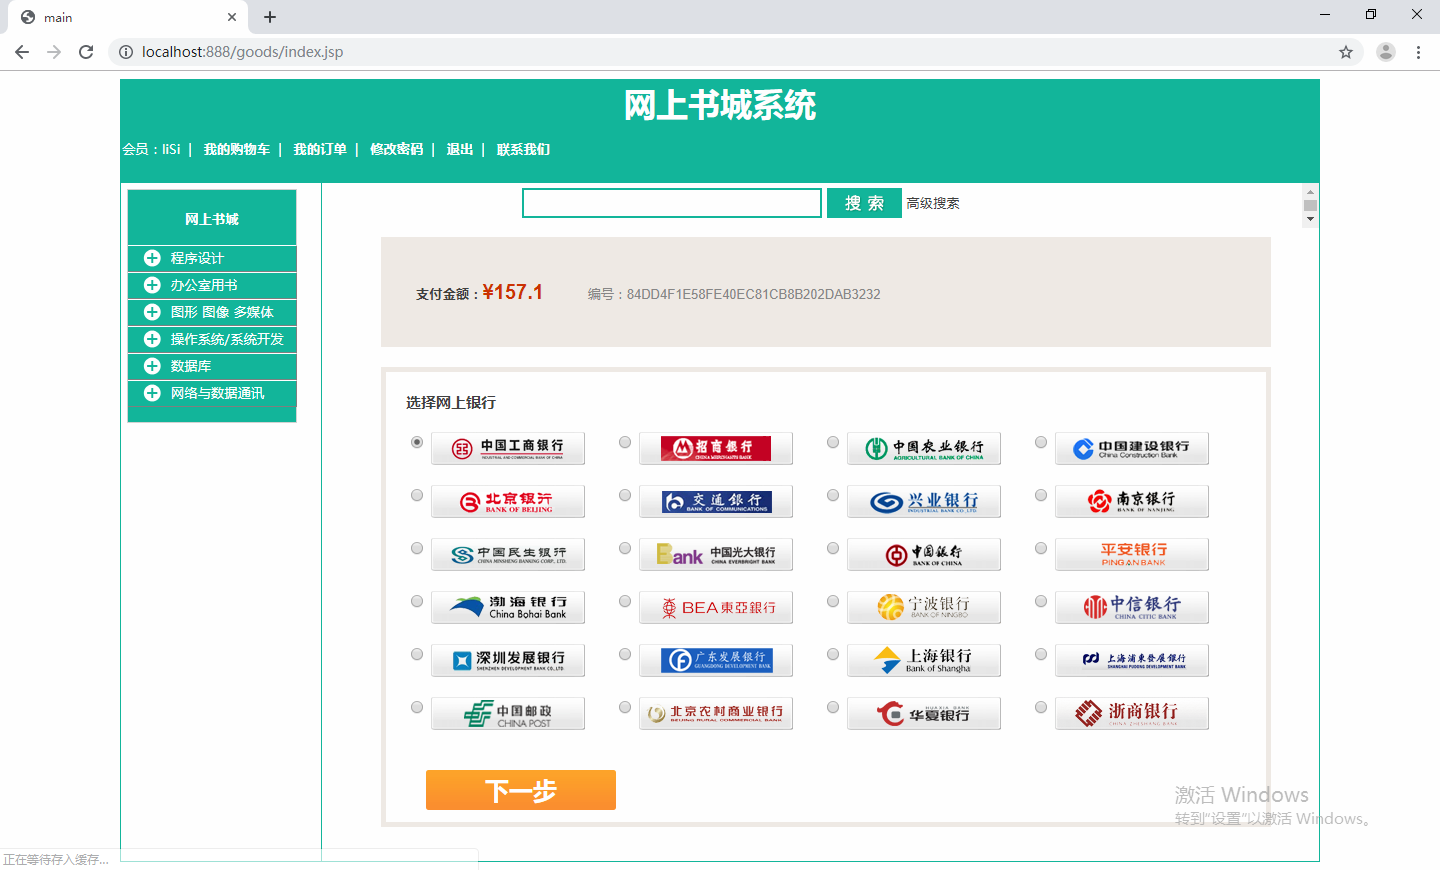This screenshot has width=1440, height=889.
Task: Select the Bank of Shanghai radio button
Action: pos(833,654)
